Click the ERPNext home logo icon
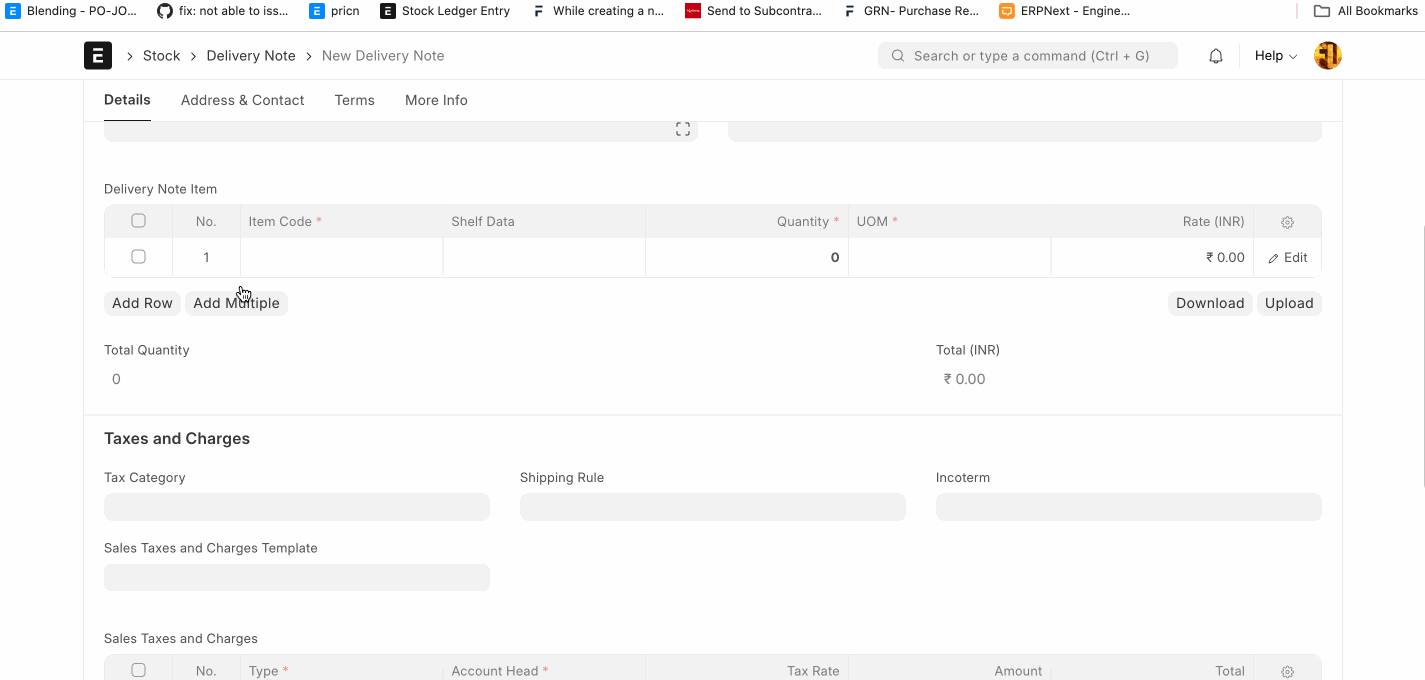This screenshot has width=1425, height=680. pos(98,56)
